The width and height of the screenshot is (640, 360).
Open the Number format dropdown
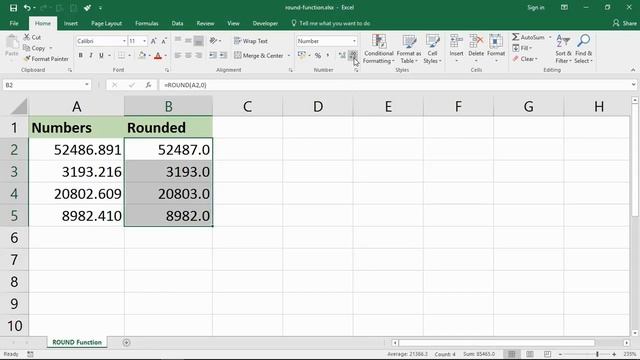pos(354,41)
